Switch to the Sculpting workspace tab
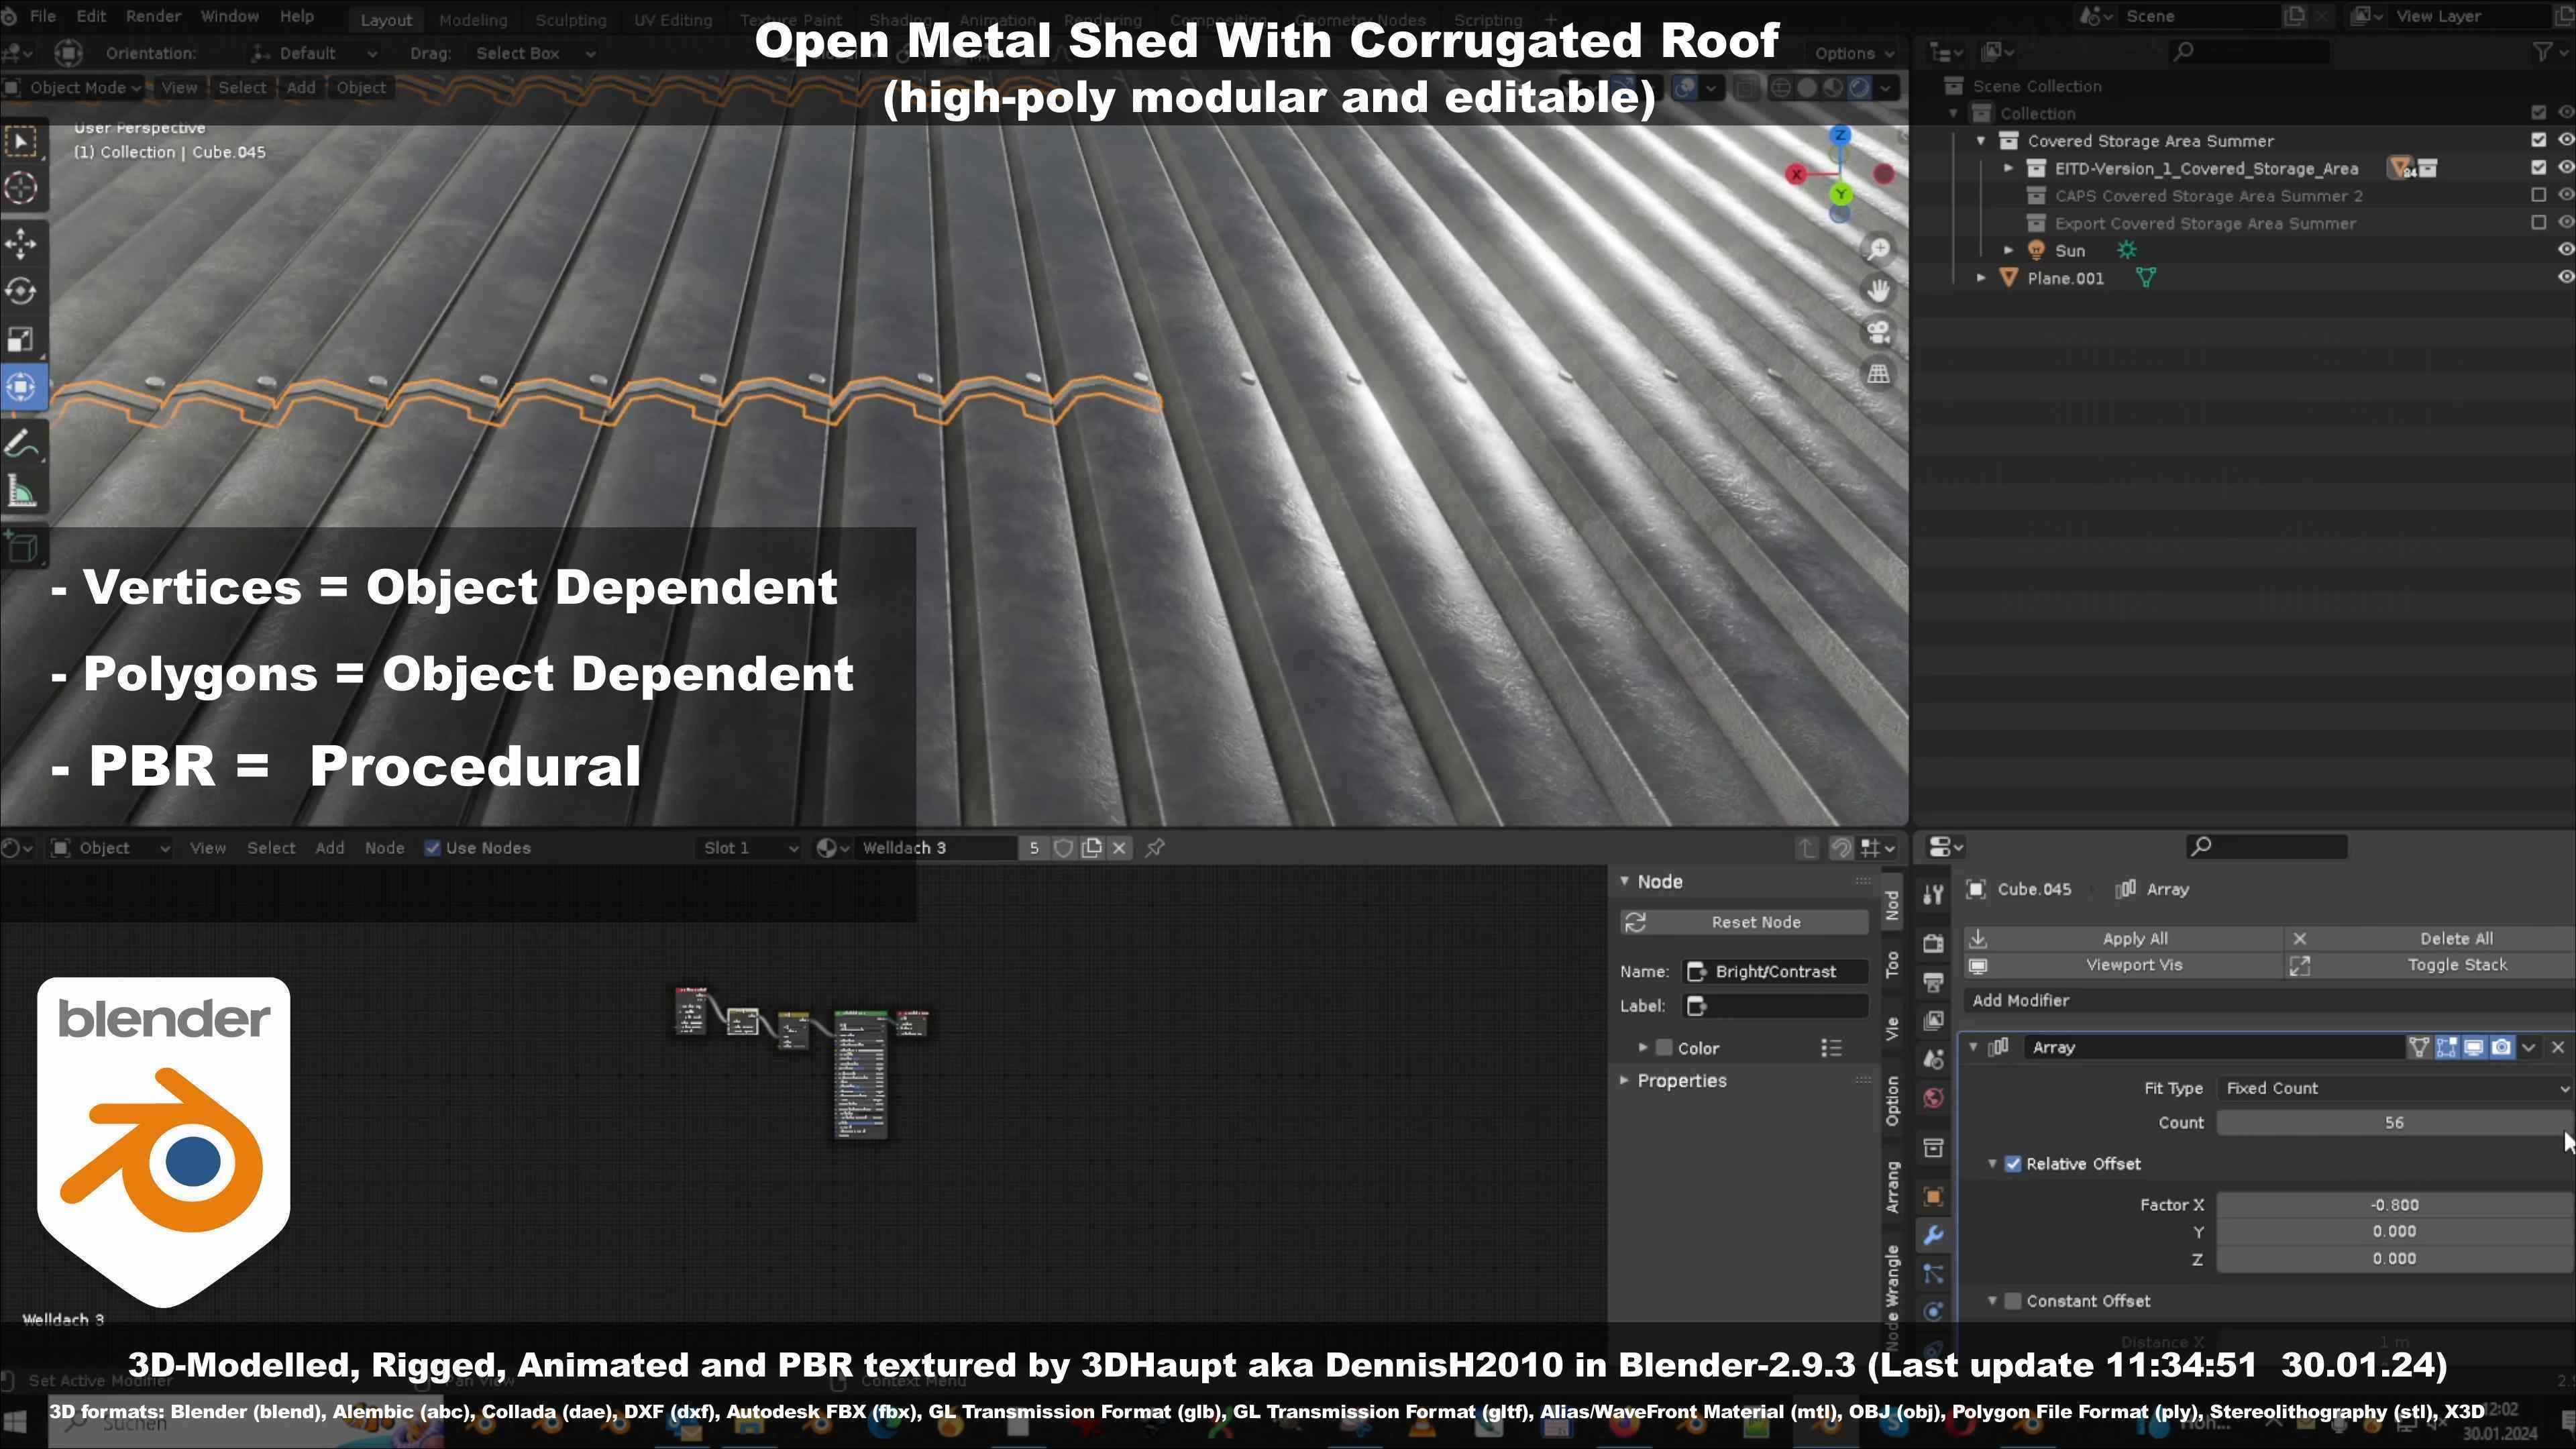This screenshot has height=1449, width=2576. pos(570,19)
